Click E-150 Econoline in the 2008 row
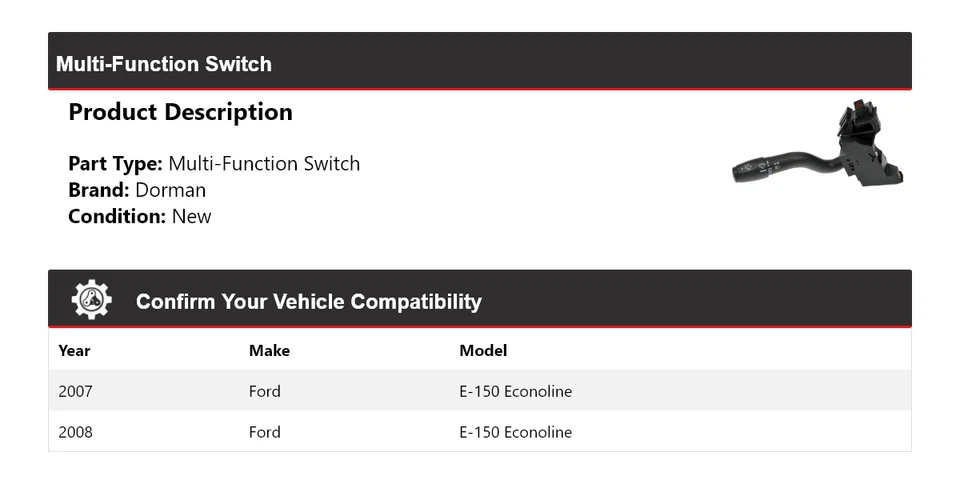The height and width of the screenshot is (484, 960). tap(516, 432)
